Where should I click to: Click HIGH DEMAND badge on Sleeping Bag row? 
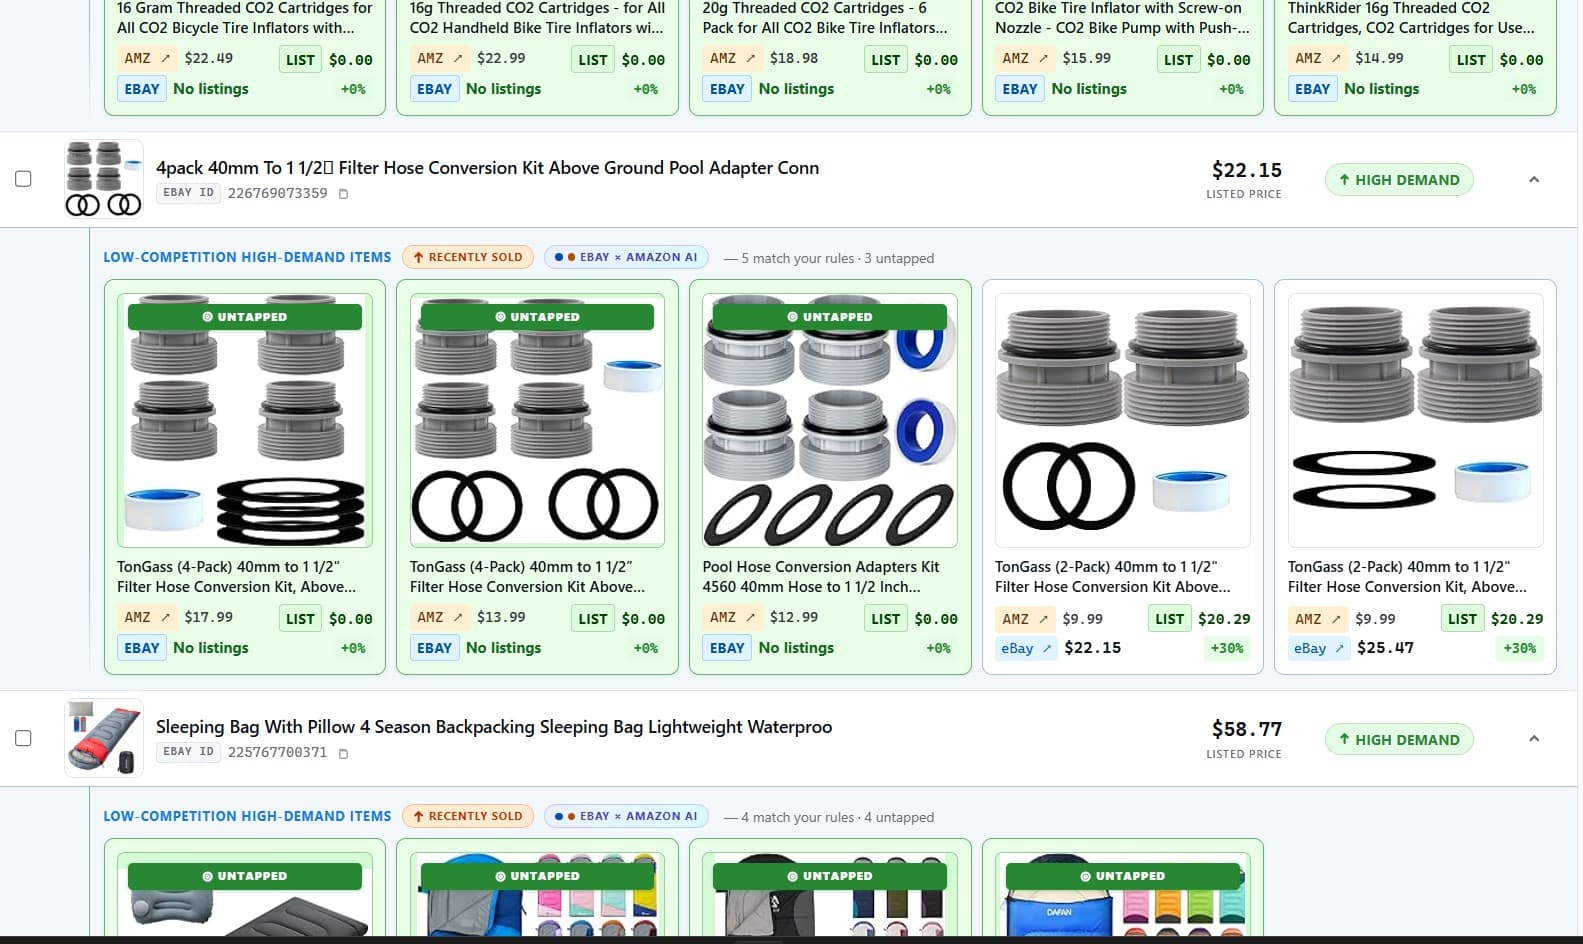1399,740
